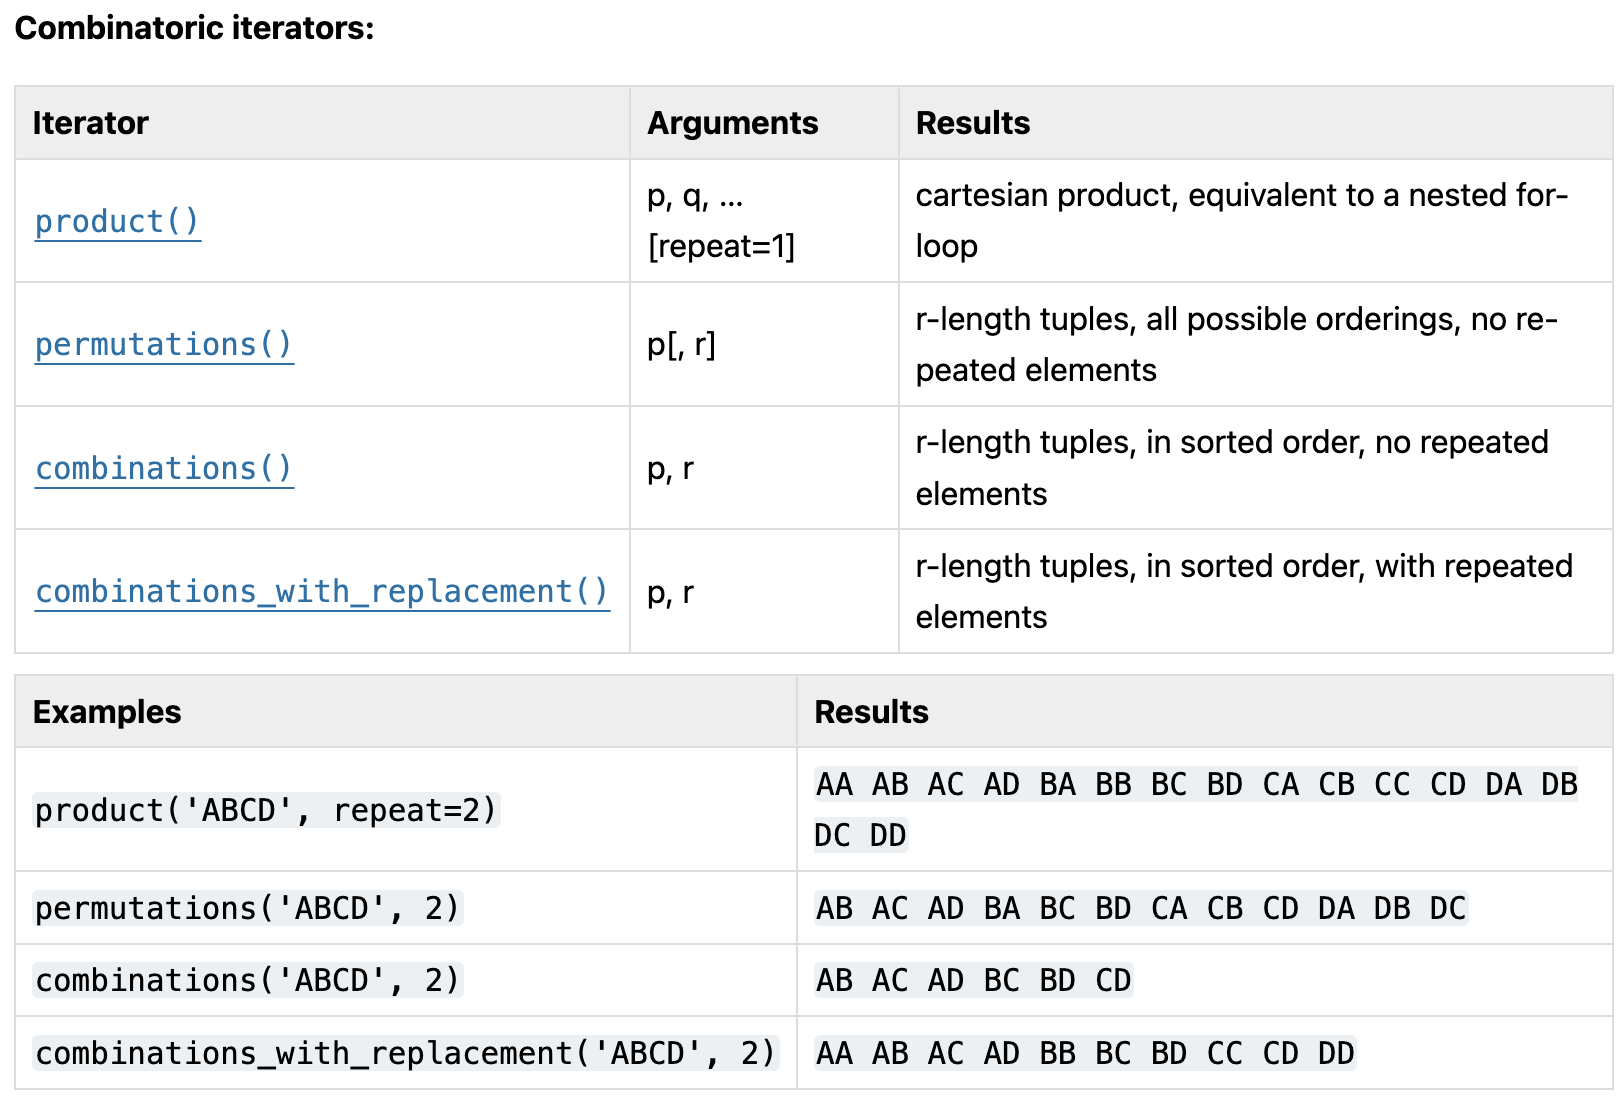The height and width of the screenshot is (1100, 1624).
Task: Click the 'AB AC AD BC BD CD' result
Action: pyautogui.click(x=973, y=980)
